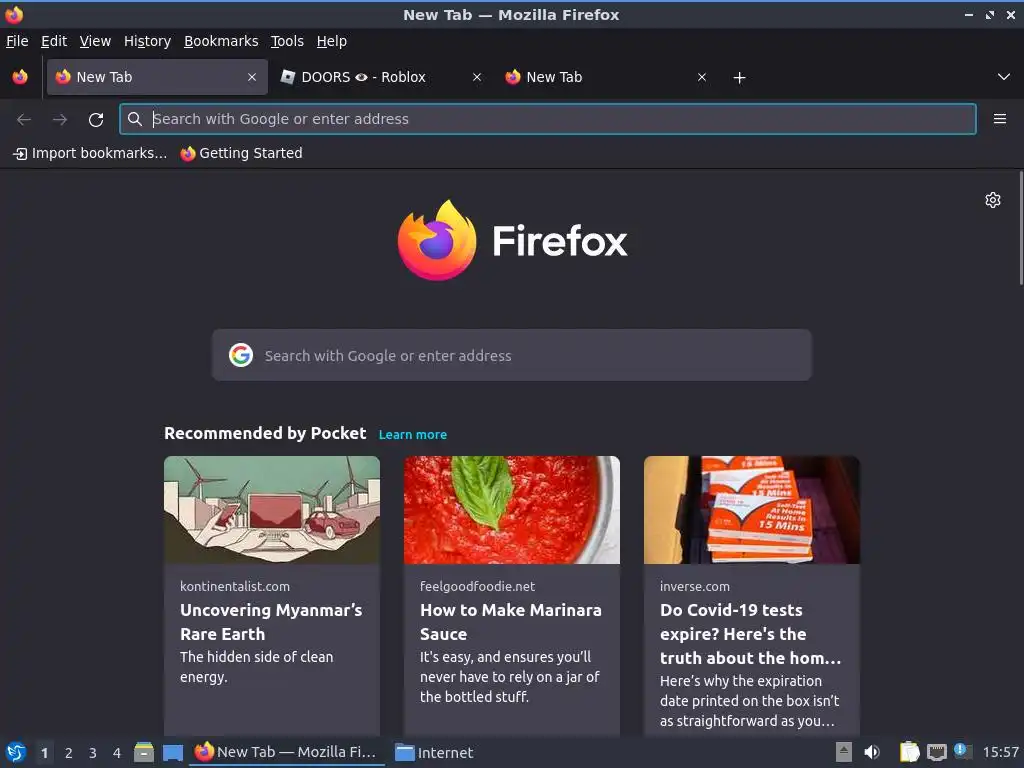Open the volume tray icon
The image size is (1024, 768).
pos(872,752)
